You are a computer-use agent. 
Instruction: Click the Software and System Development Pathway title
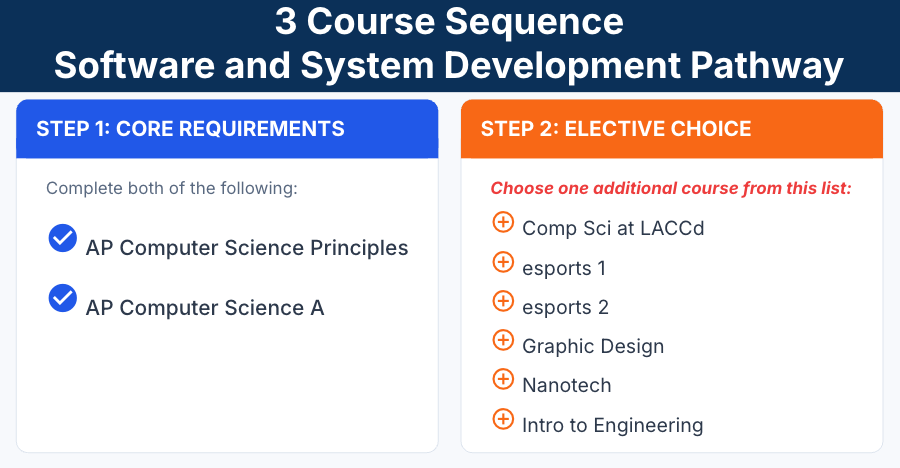pyautogui.click(x=449, y=65)
